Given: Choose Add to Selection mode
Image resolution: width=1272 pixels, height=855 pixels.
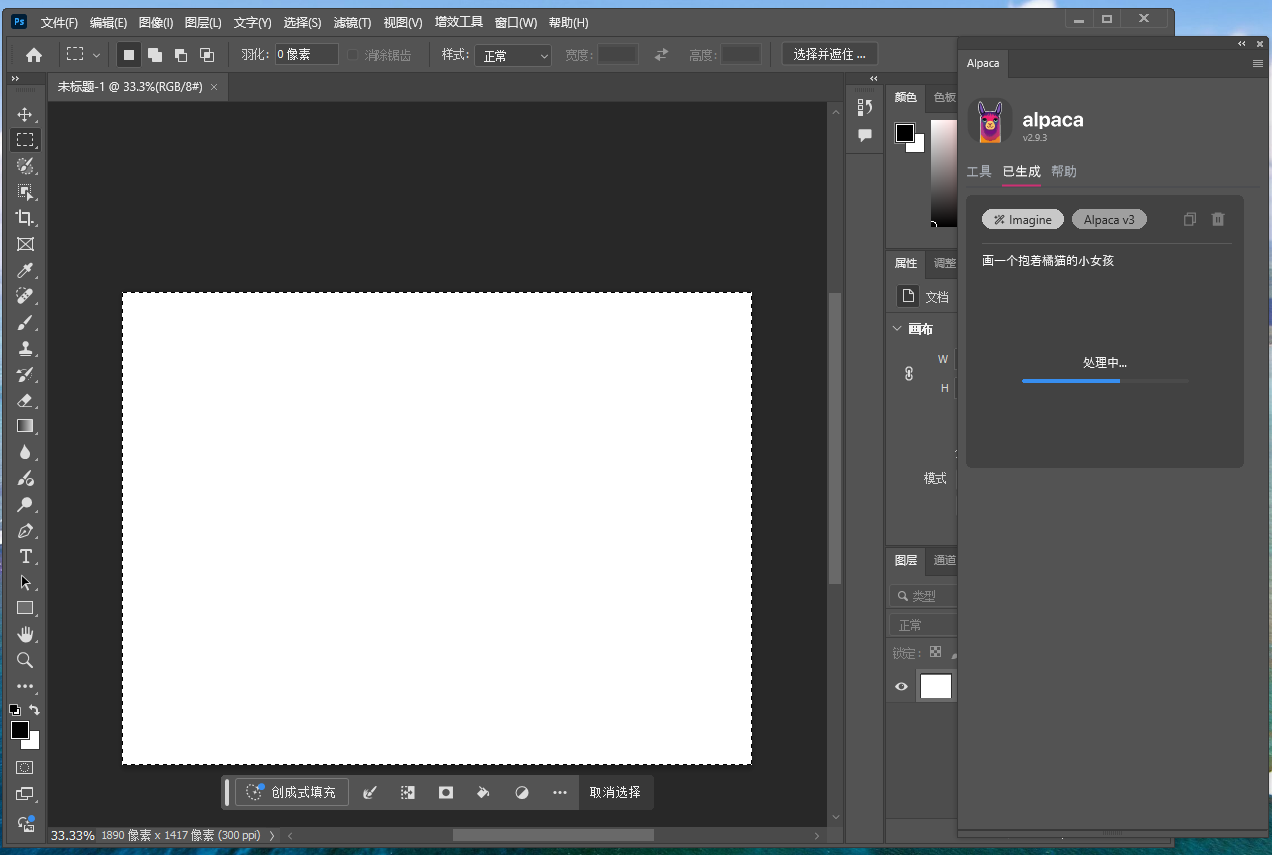Looking at the screenshot, I should click(154, 55).
